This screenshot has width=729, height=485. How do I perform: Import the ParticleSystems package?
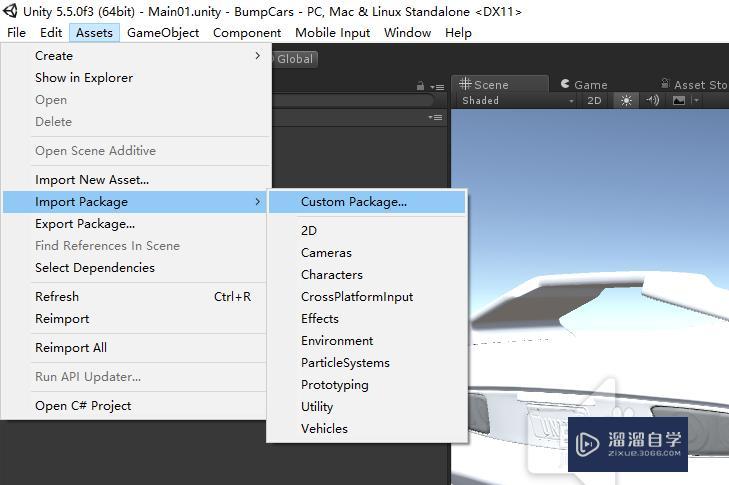[x=367, y=363]
